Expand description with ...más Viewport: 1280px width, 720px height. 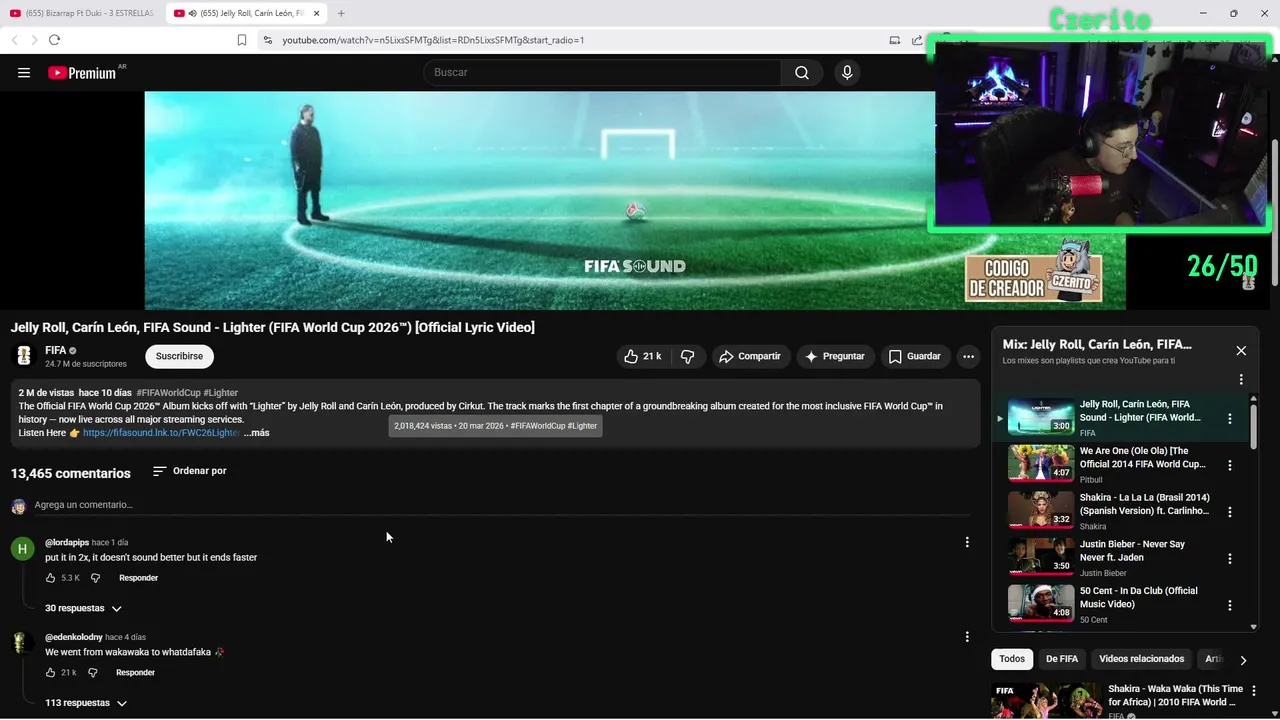[257, 433]
